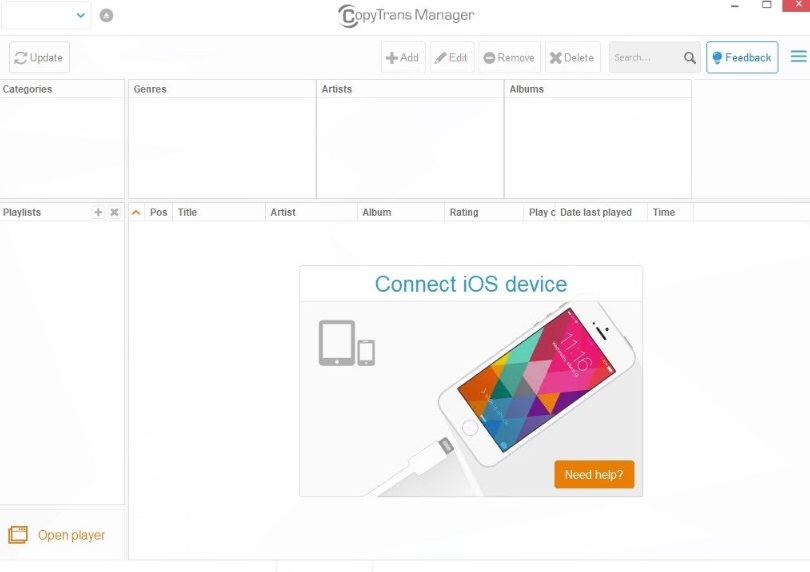Image resolution: width=810 pixels, height=572 pixels.
Task: Click the Need help? button
Action: pyautogui.click(x=594, y=475)
